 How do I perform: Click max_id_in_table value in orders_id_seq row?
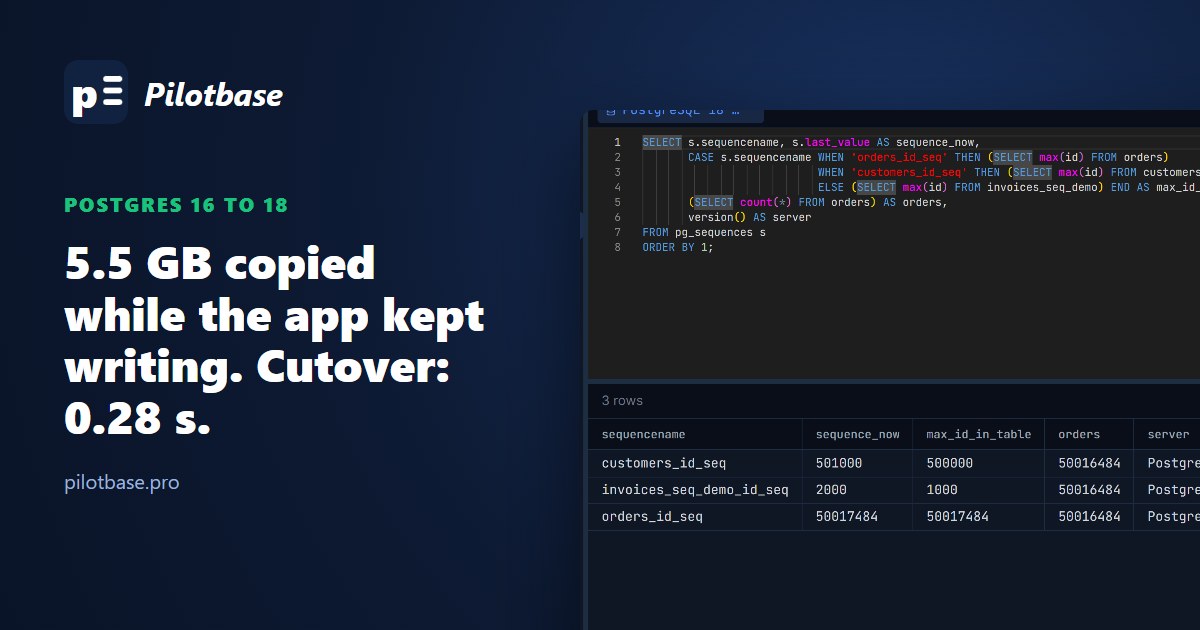pos(978,517)
